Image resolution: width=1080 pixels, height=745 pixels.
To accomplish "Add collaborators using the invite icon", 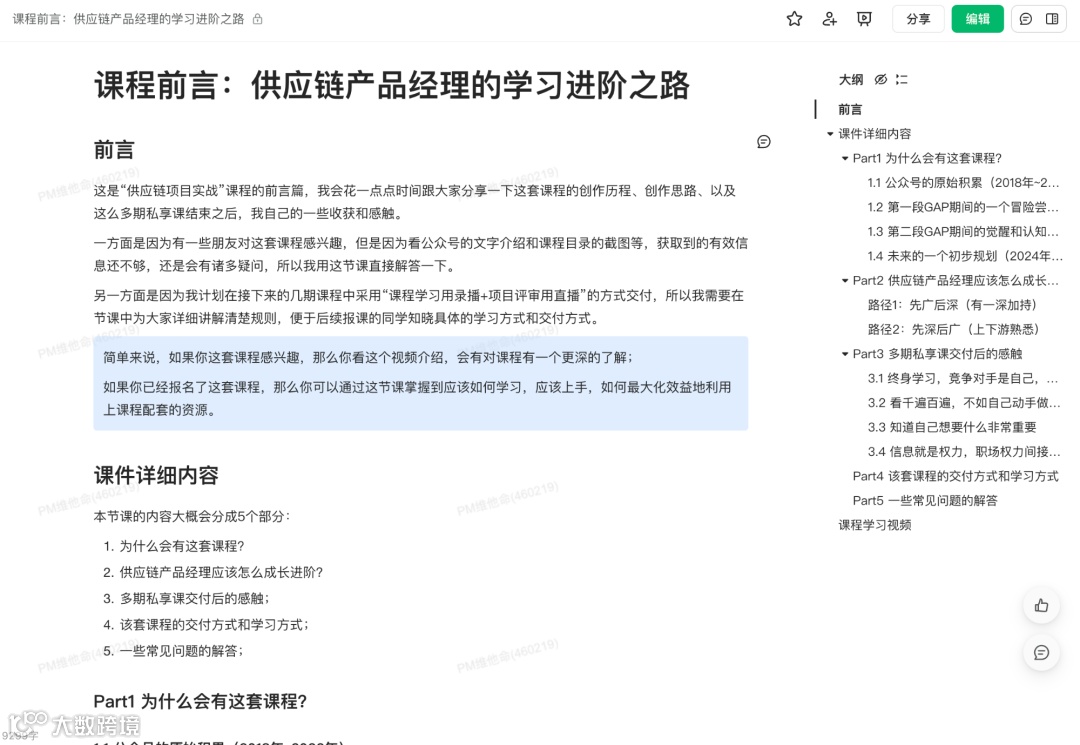I will coord(829,18).
